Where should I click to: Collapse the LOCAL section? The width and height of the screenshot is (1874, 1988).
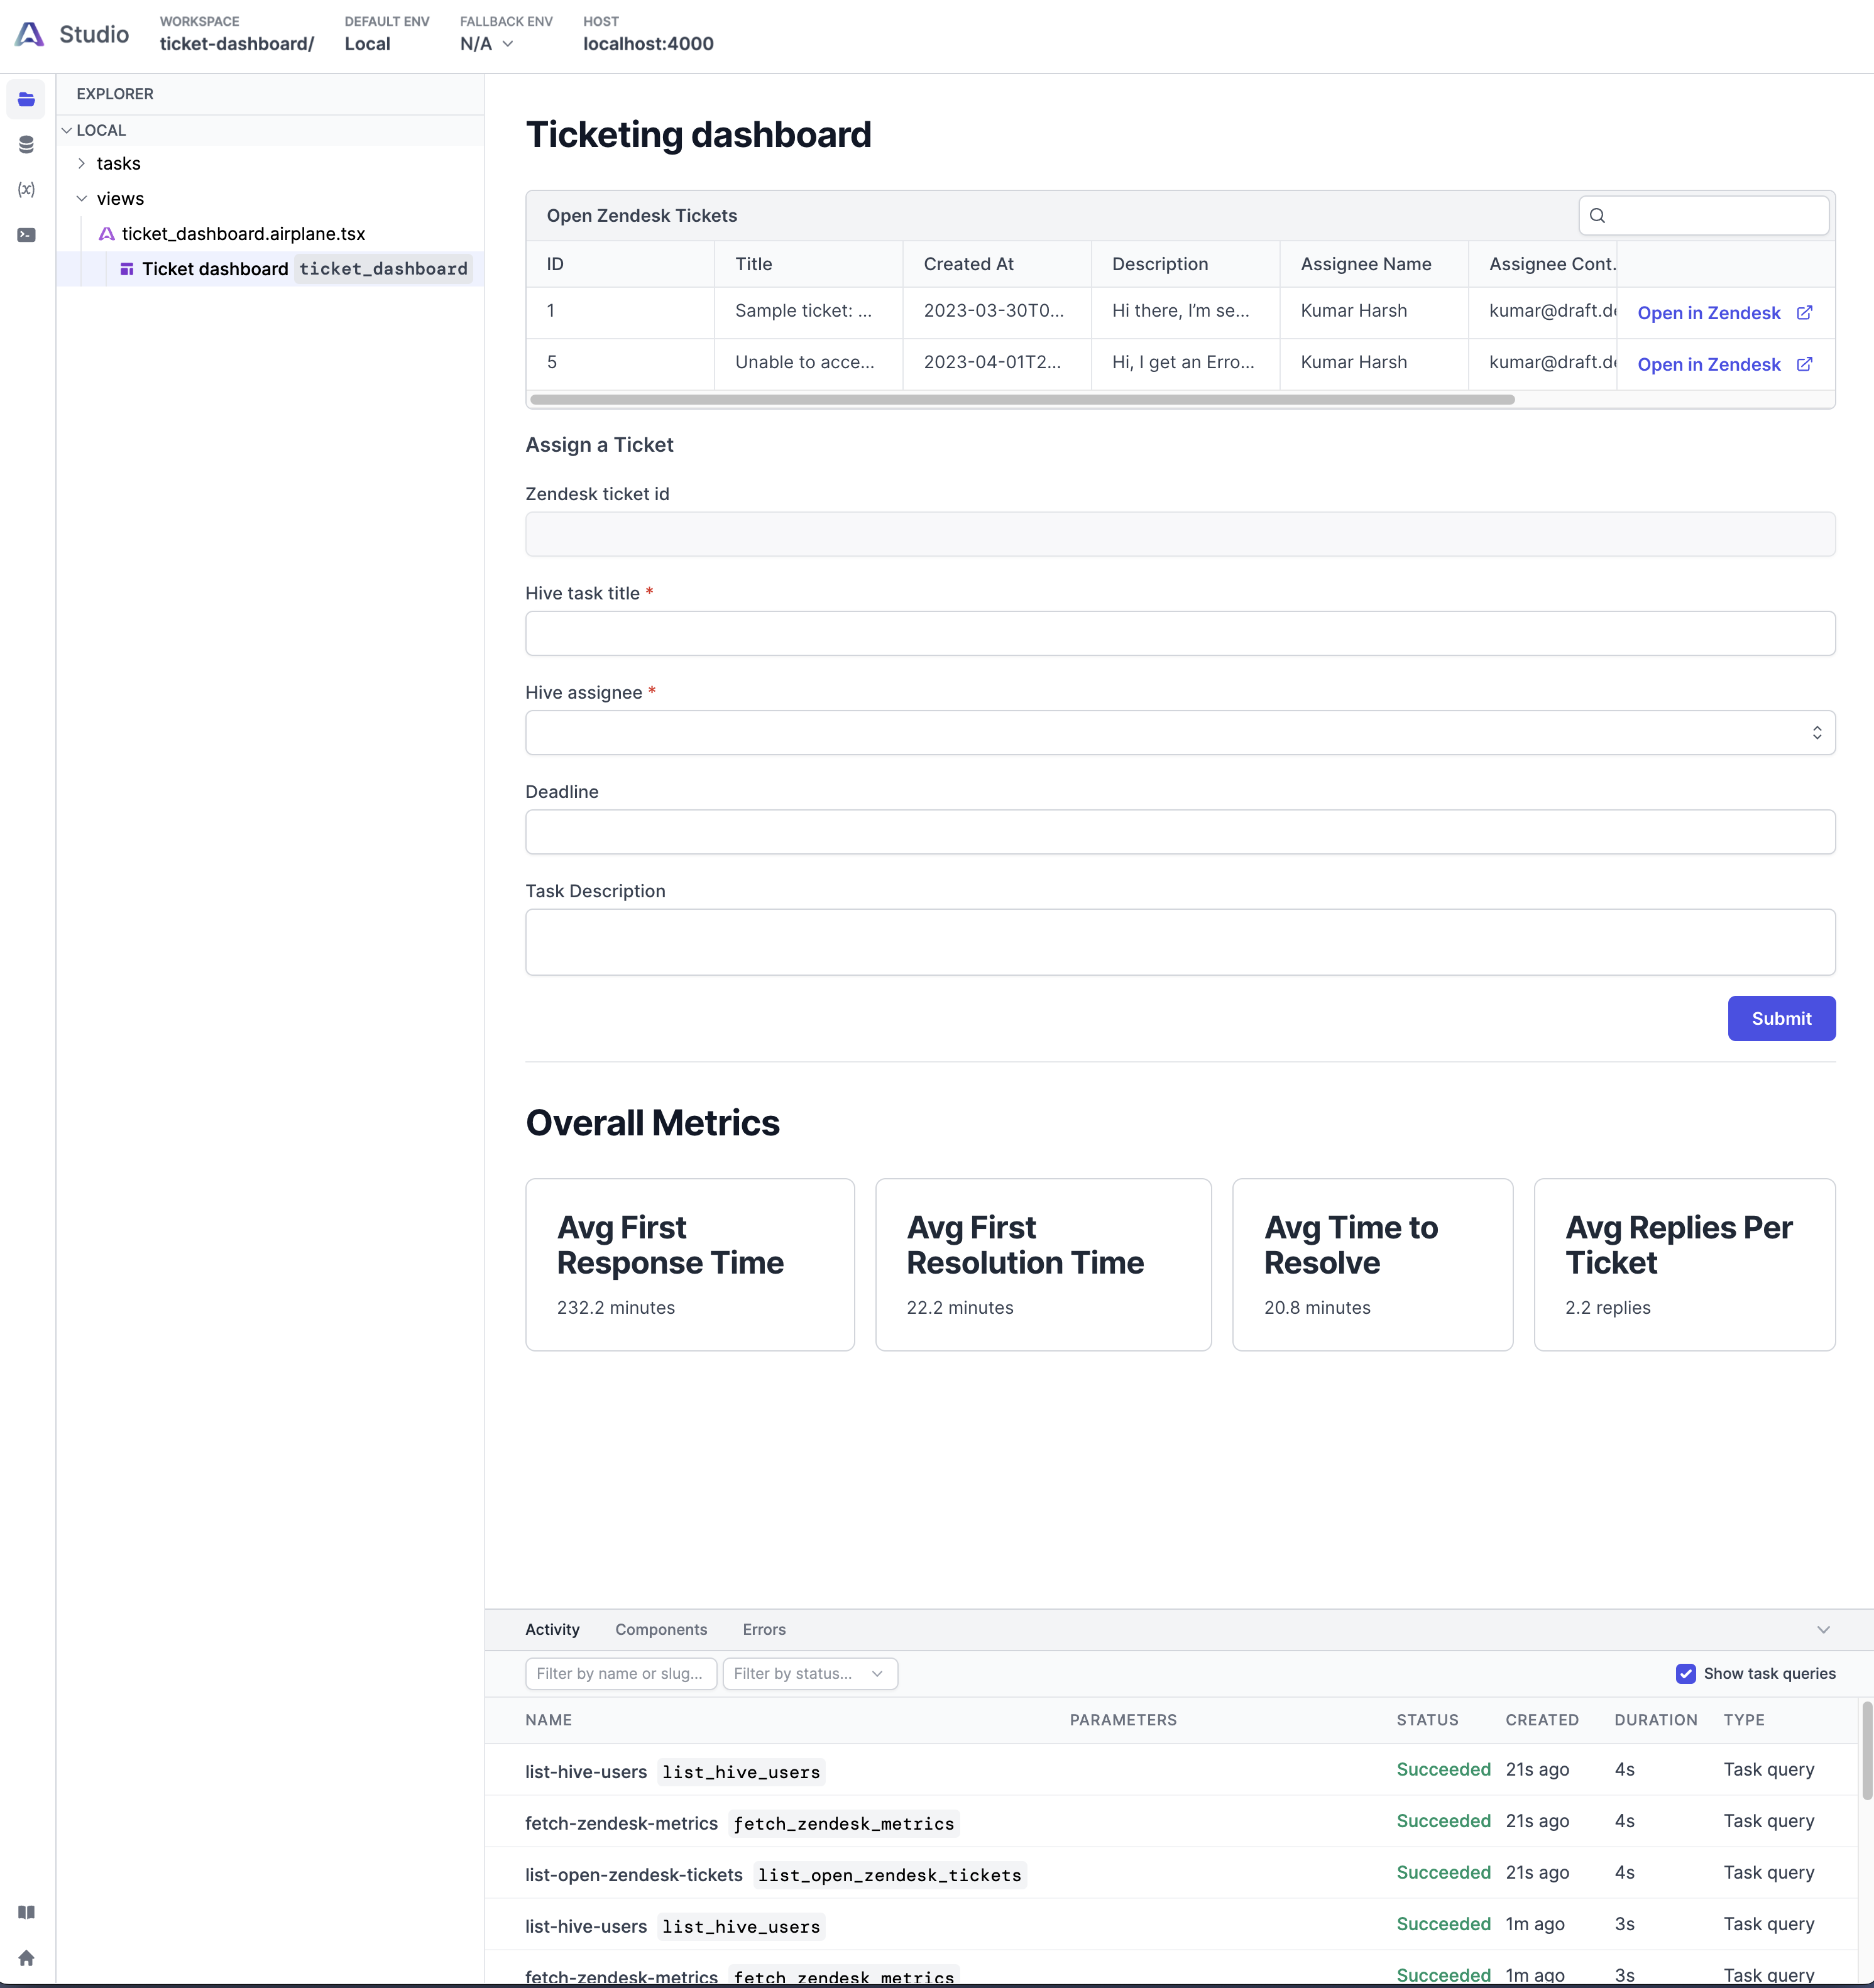tap(67, 130)
